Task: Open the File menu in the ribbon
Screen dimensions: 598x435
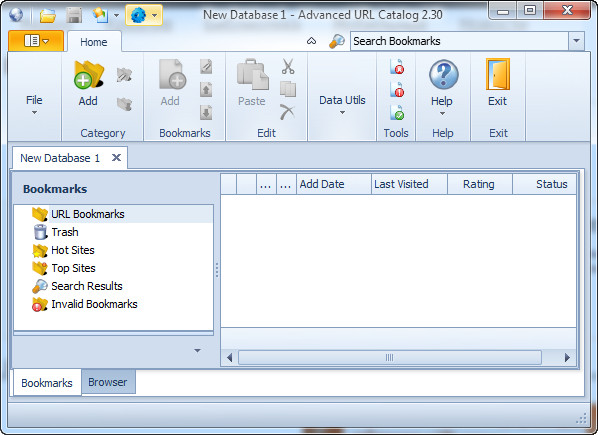Action: pos(34,104)
